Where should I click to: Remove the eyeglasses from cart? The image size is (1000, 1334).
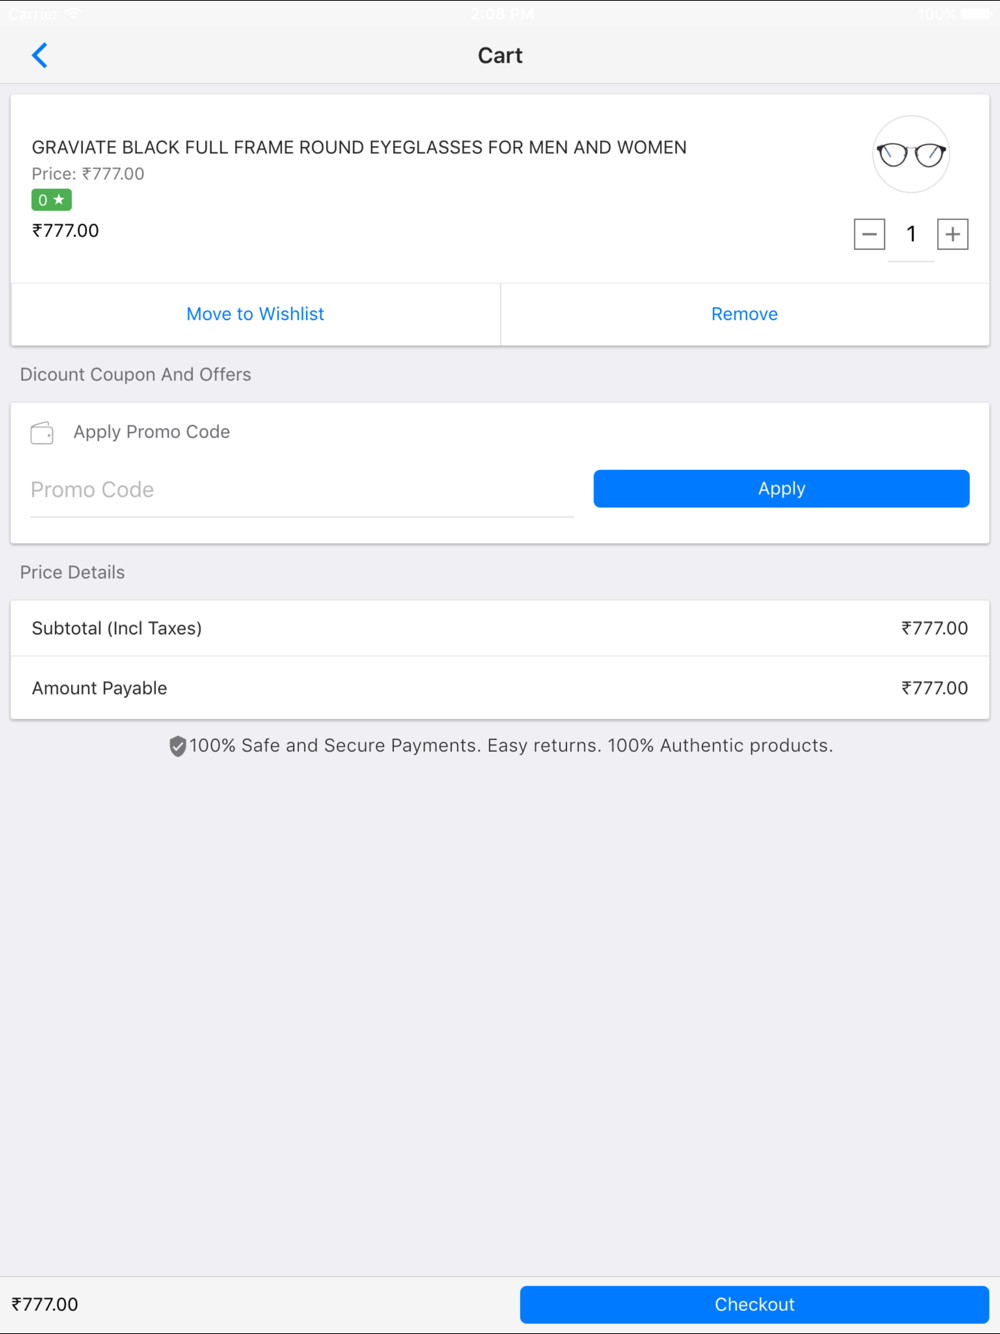(x=744, y=314)
